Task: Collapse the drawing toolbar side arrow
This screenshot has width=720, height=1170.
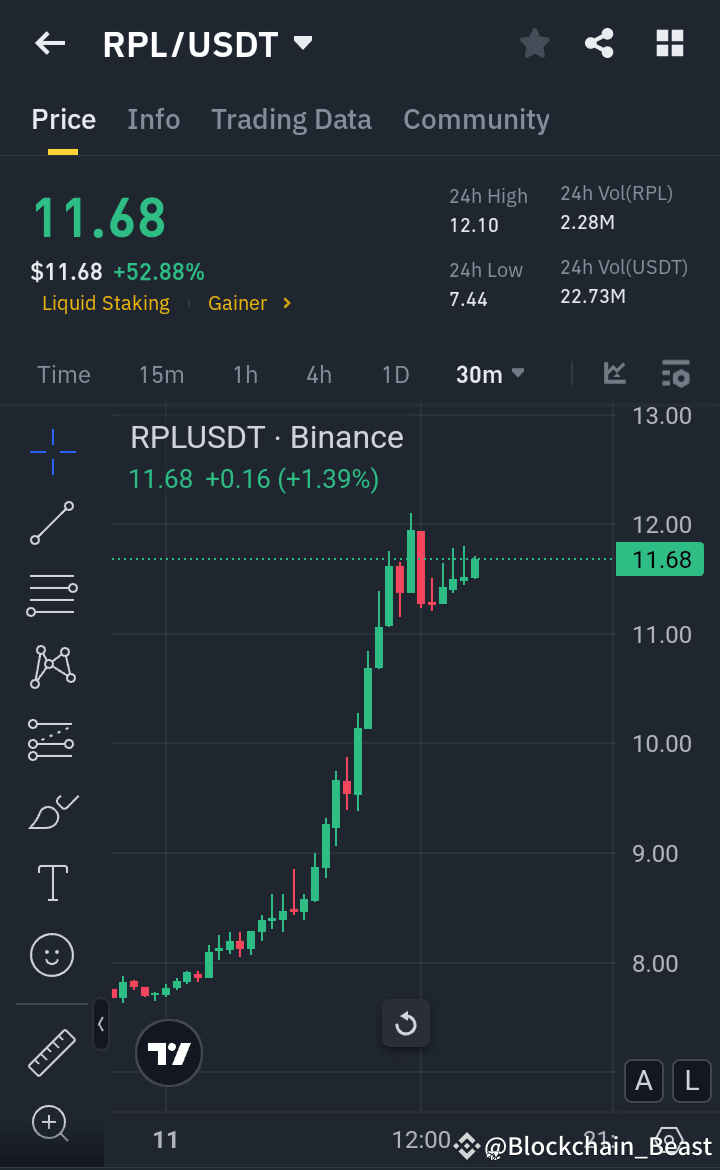Action: [x=101, y=1024]
